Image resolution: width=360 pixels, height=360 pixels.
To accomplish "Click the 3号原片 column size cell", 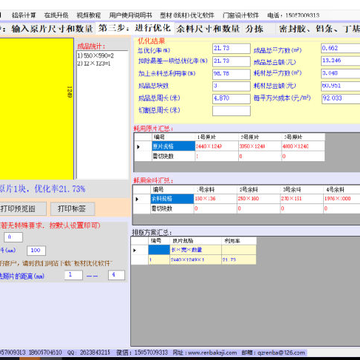I will pos(303,146).
